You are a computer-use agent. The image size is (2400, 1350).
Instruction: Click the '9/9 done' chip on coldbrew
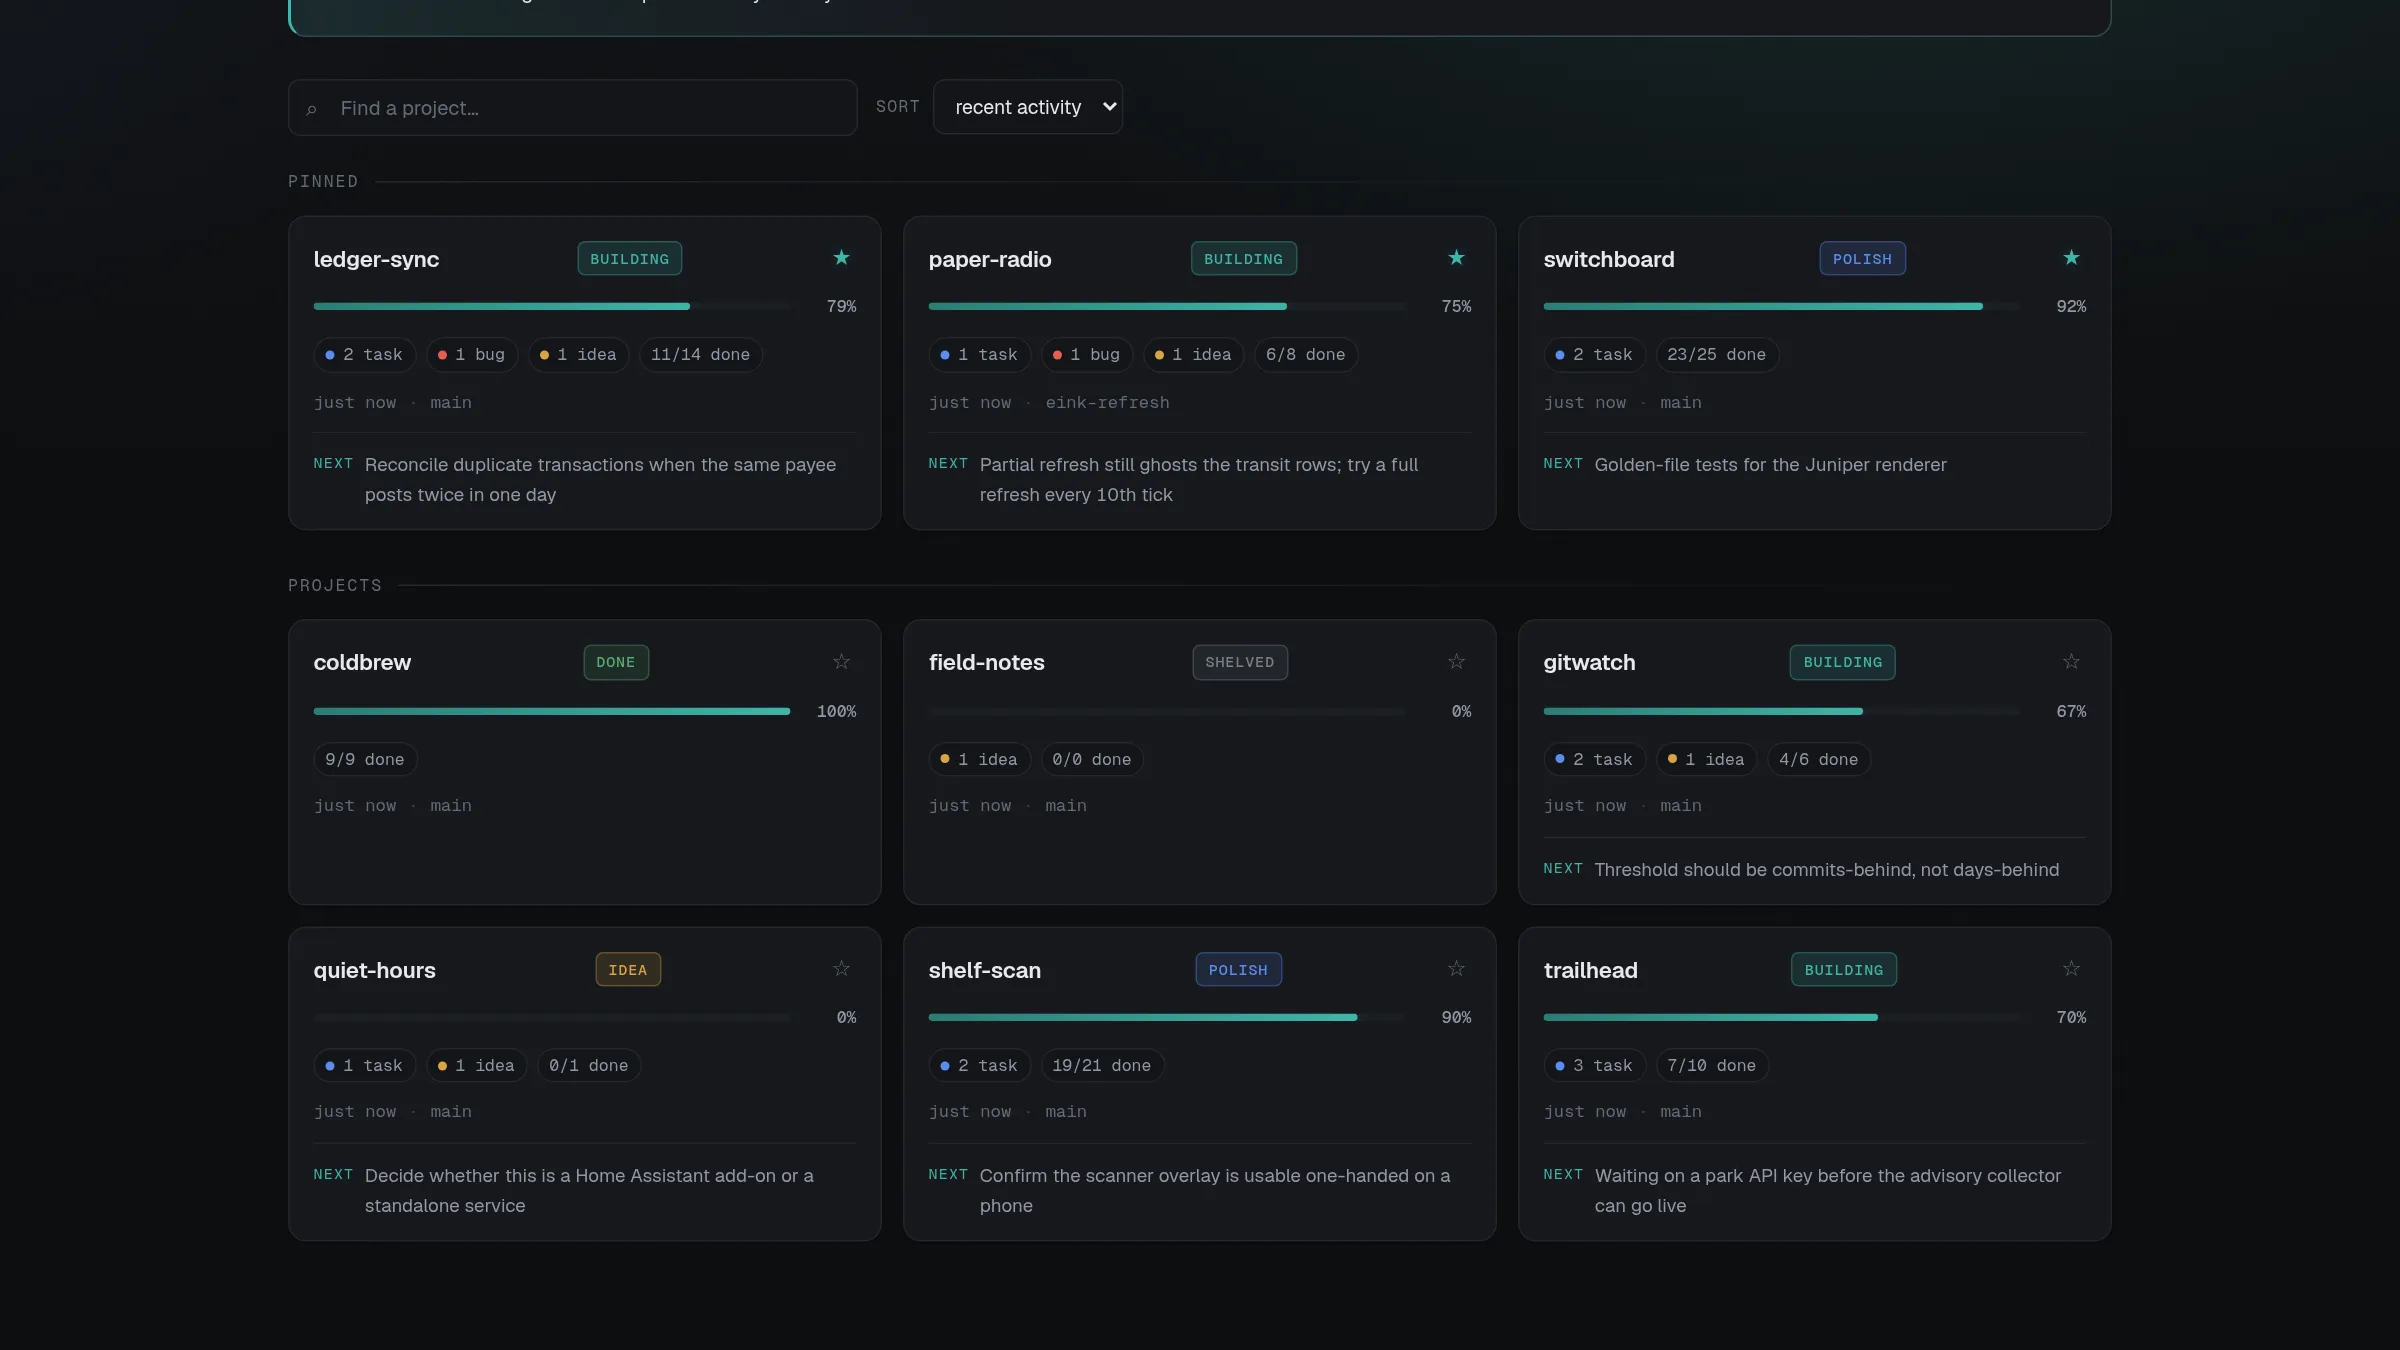pos(365,760)
